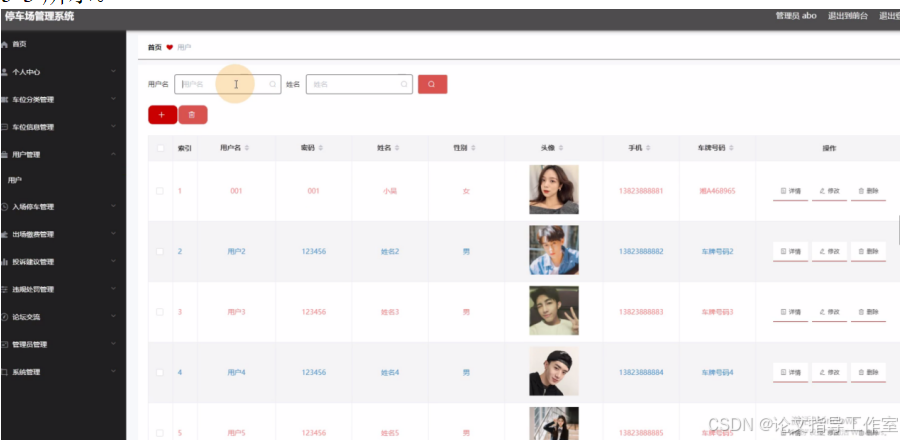Click 修改 for user 001 row
The width and height of the screenshot is (902, 440).
point(829,191)
